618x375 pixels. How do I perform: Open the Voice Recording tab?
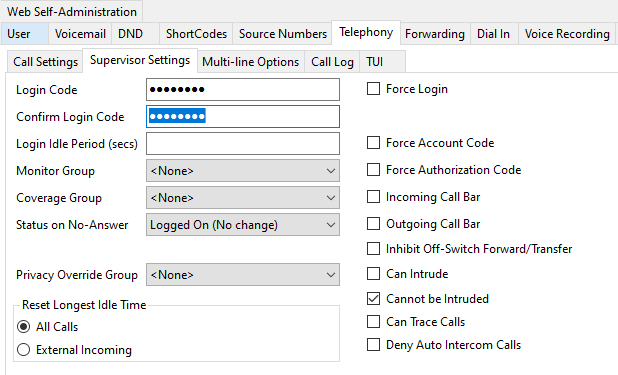567,34
